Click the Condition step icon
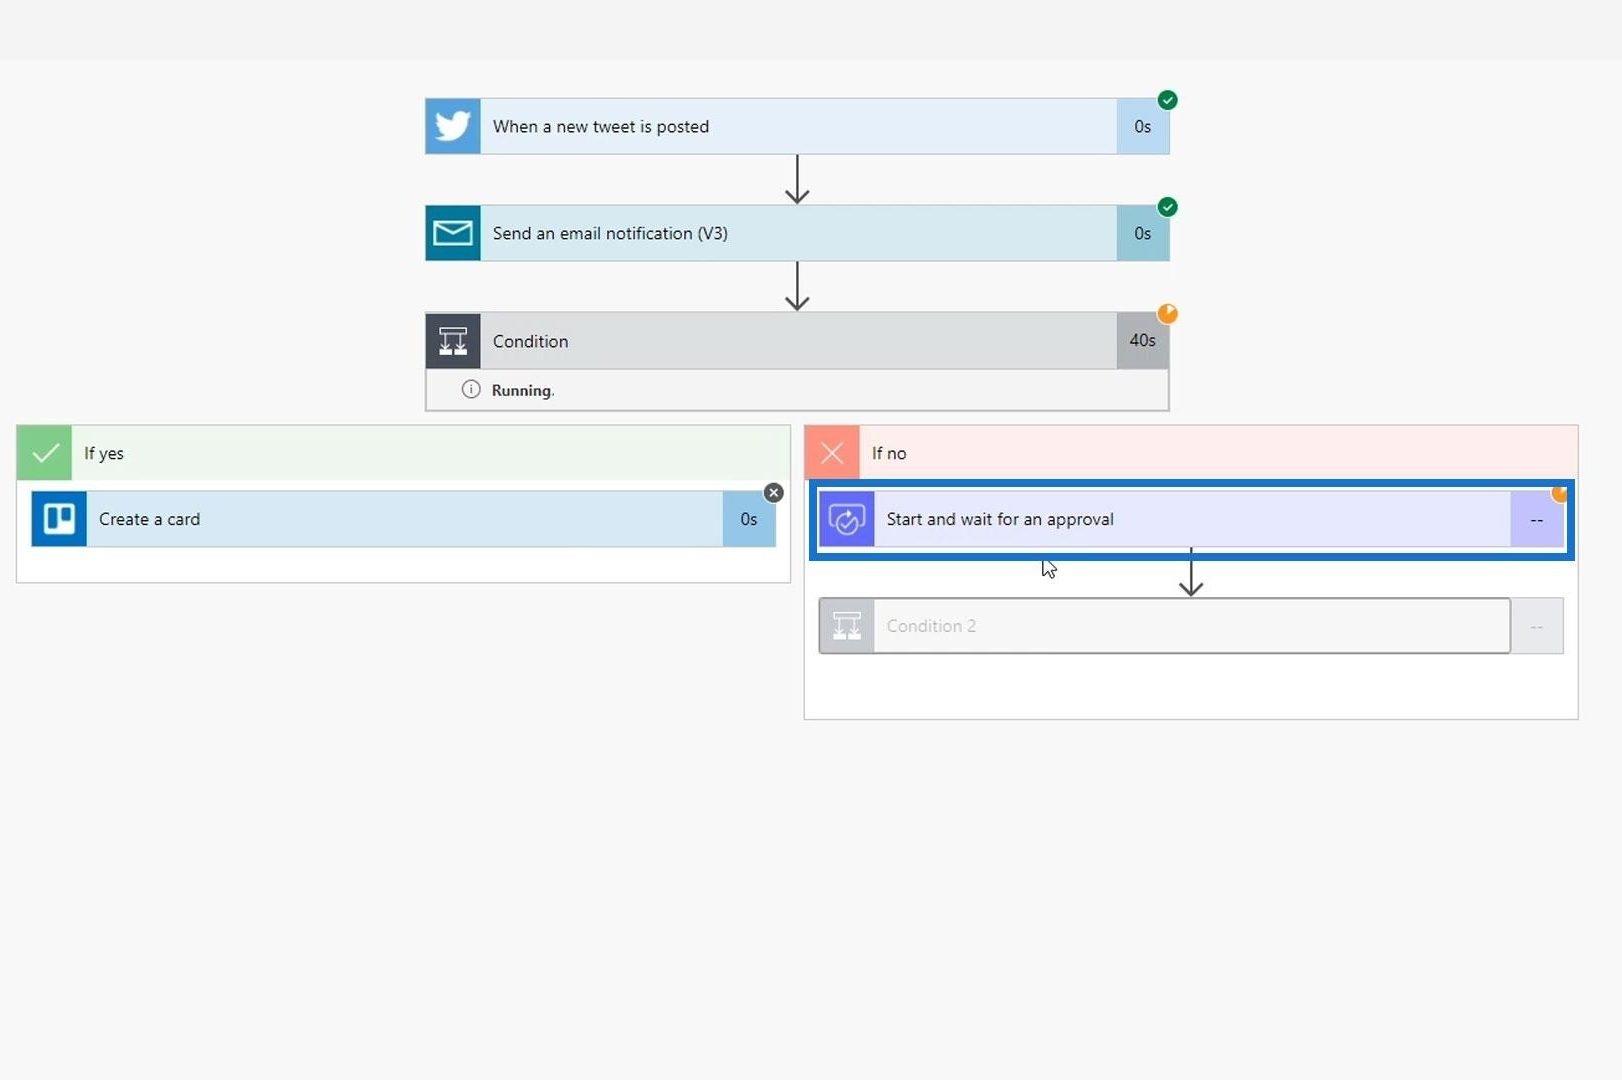This screenshot has height=1080, width=1622. click(453, 341)
